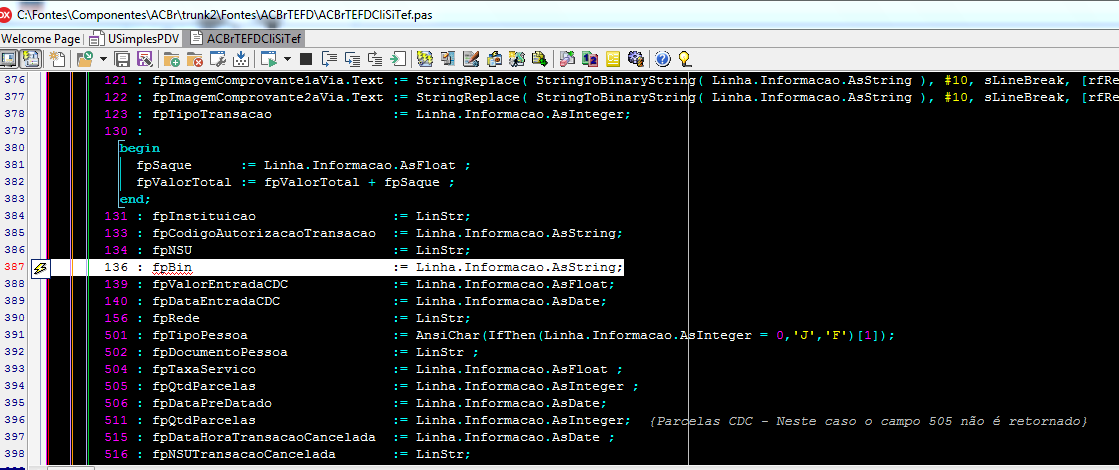Click the toggle form/unit toolbar icon
The height and width of the screenshot is (470, 1119).
click(30, 58)
